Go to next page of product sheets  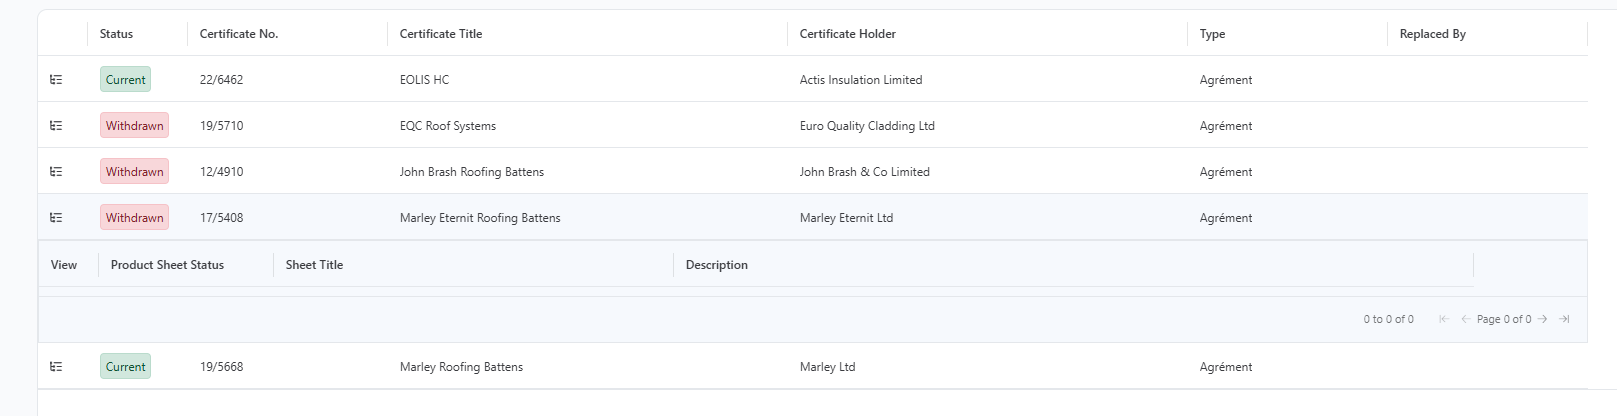pyautogui.click(x=1543, y=319)
